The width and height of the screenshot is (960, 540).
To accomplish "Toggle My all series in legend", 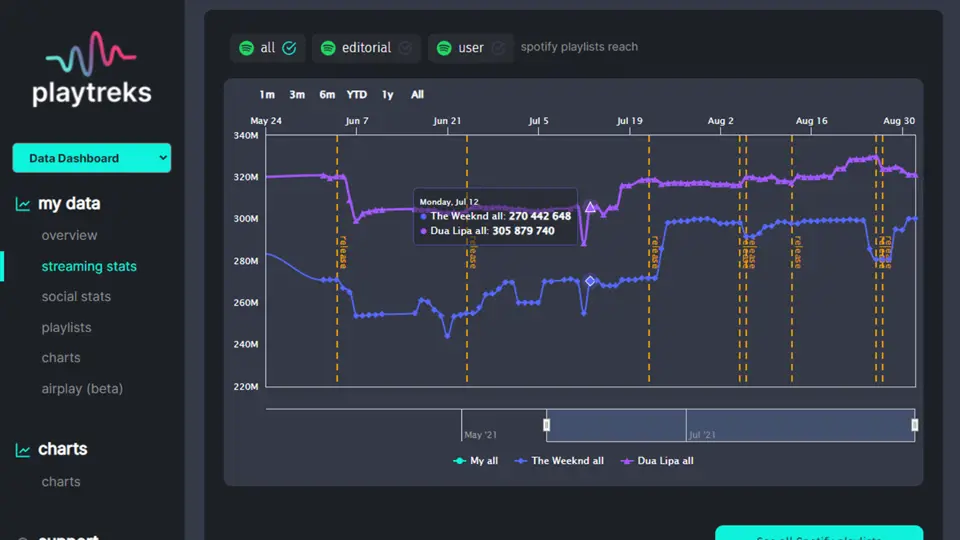I will click(x=476, y=461).
